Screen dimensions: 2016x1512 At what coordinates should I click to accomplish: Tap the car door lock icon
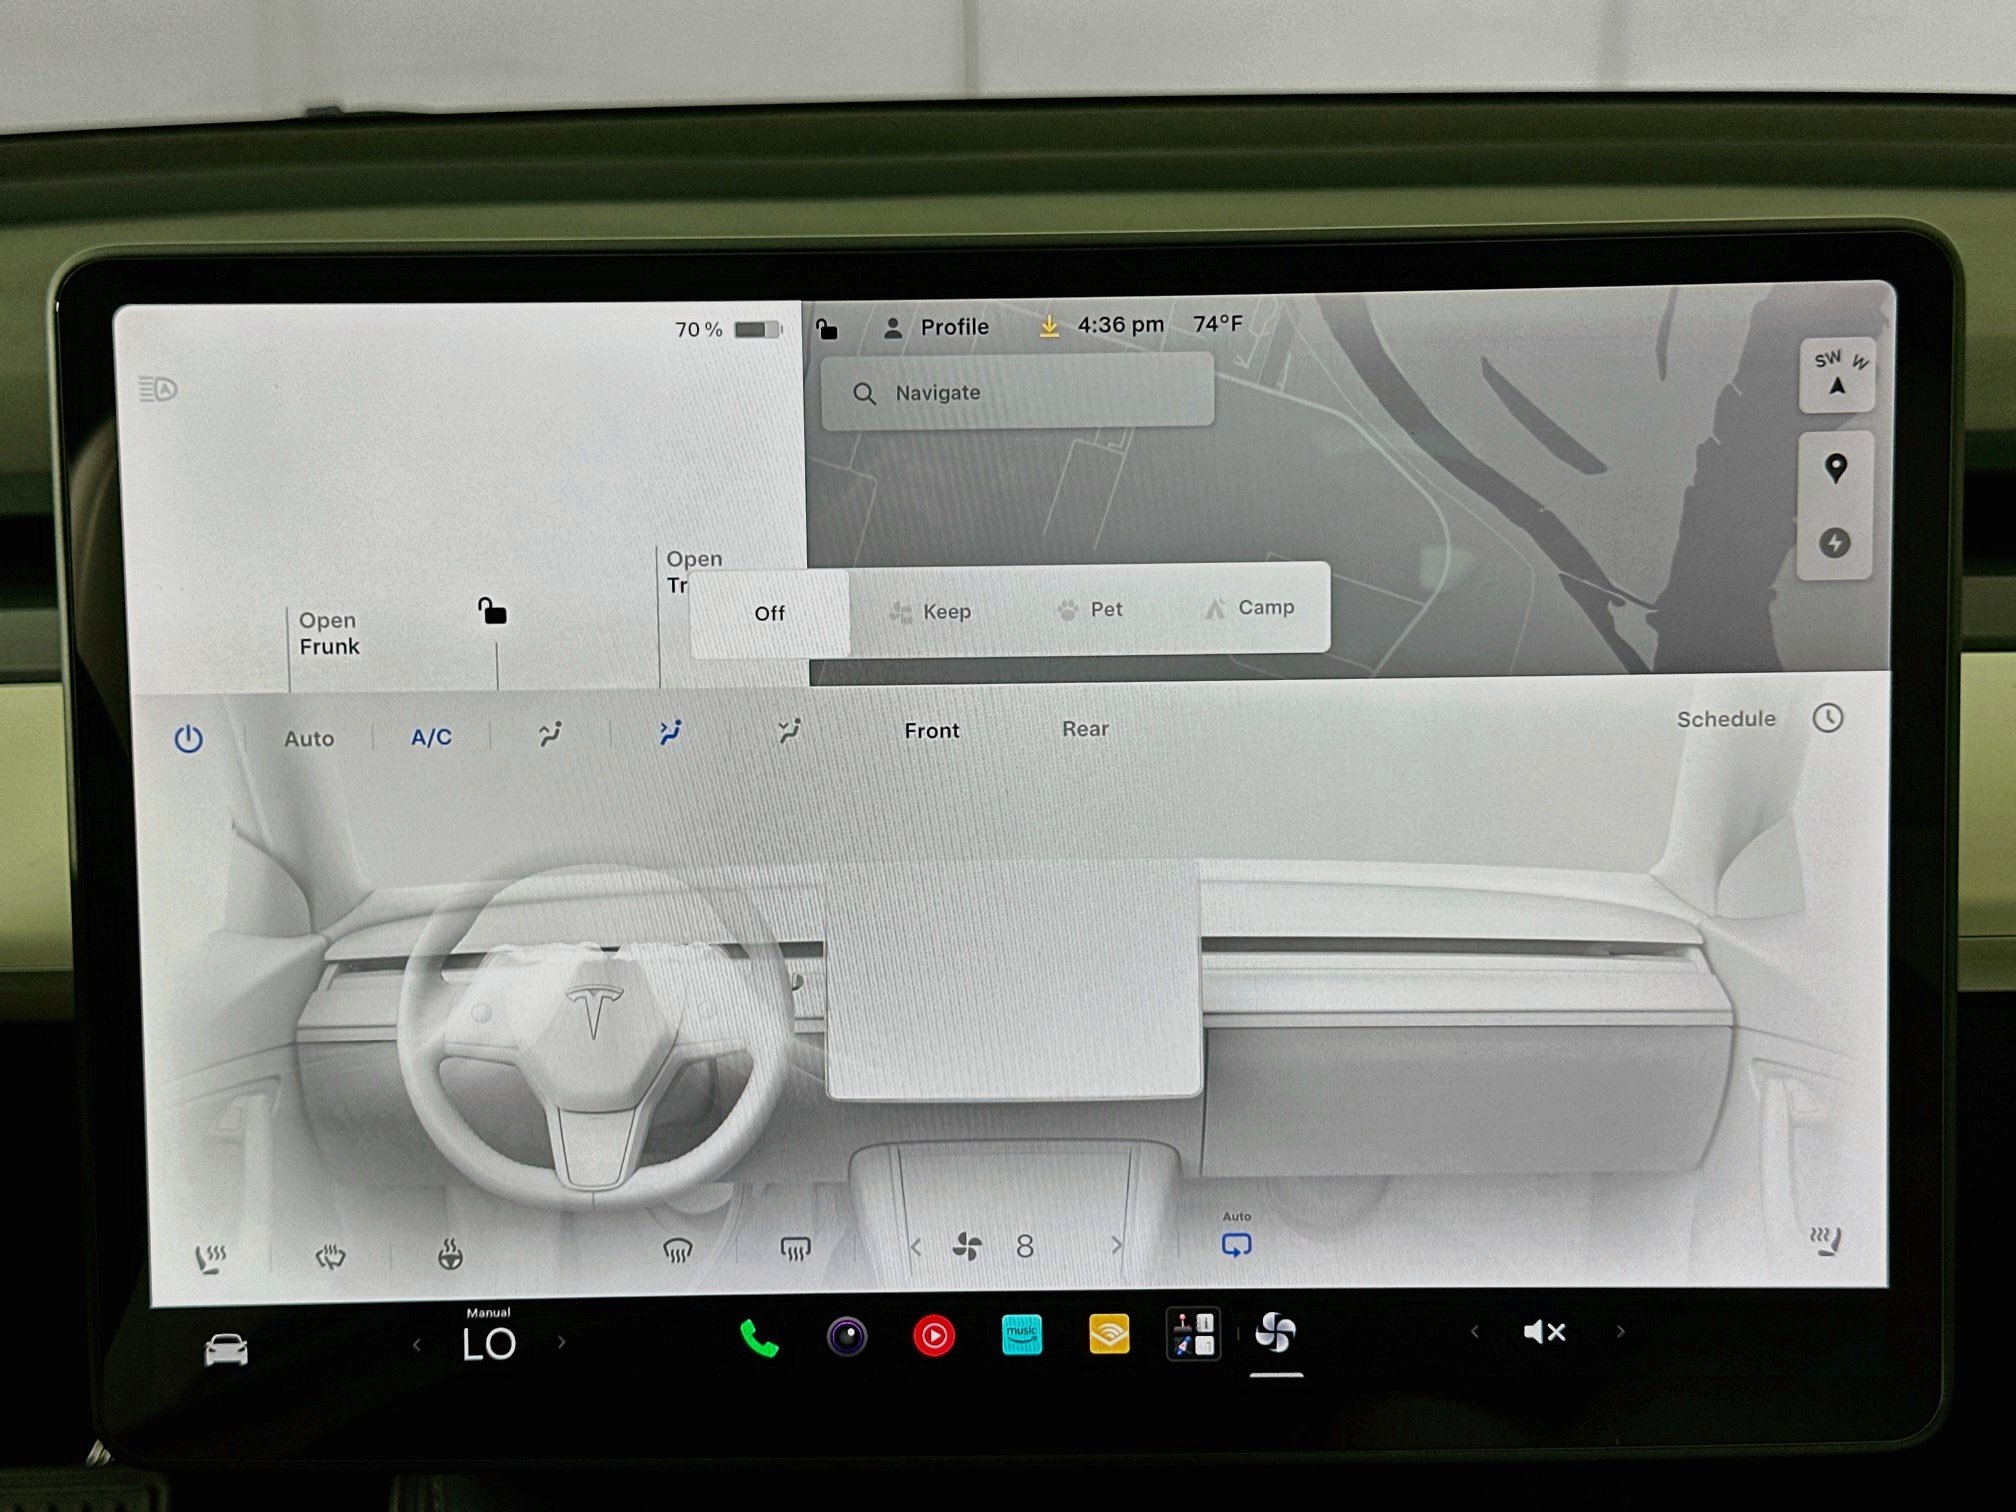pyautogui.click(x=492, y=610)
